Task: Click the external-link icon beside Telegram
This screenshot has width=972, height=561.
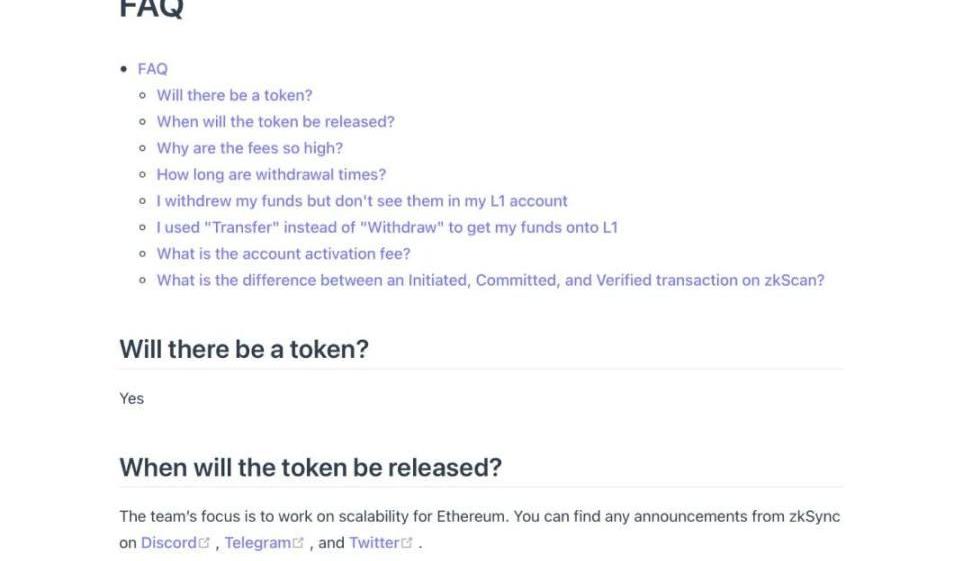Action: point(297,543)
